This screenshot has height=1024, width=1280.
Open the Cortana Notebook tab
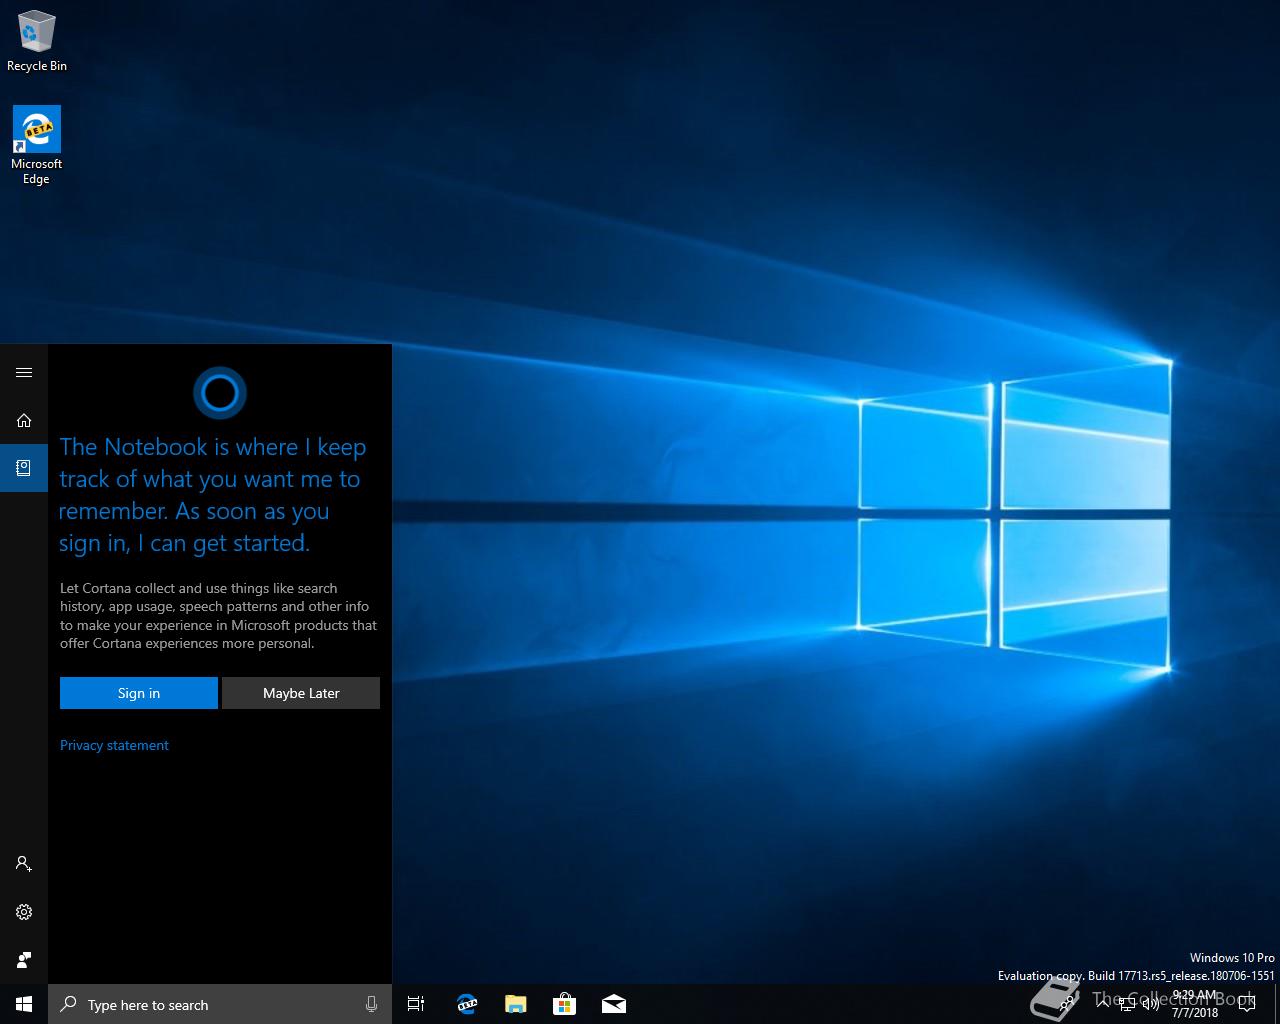click(24, 468)
